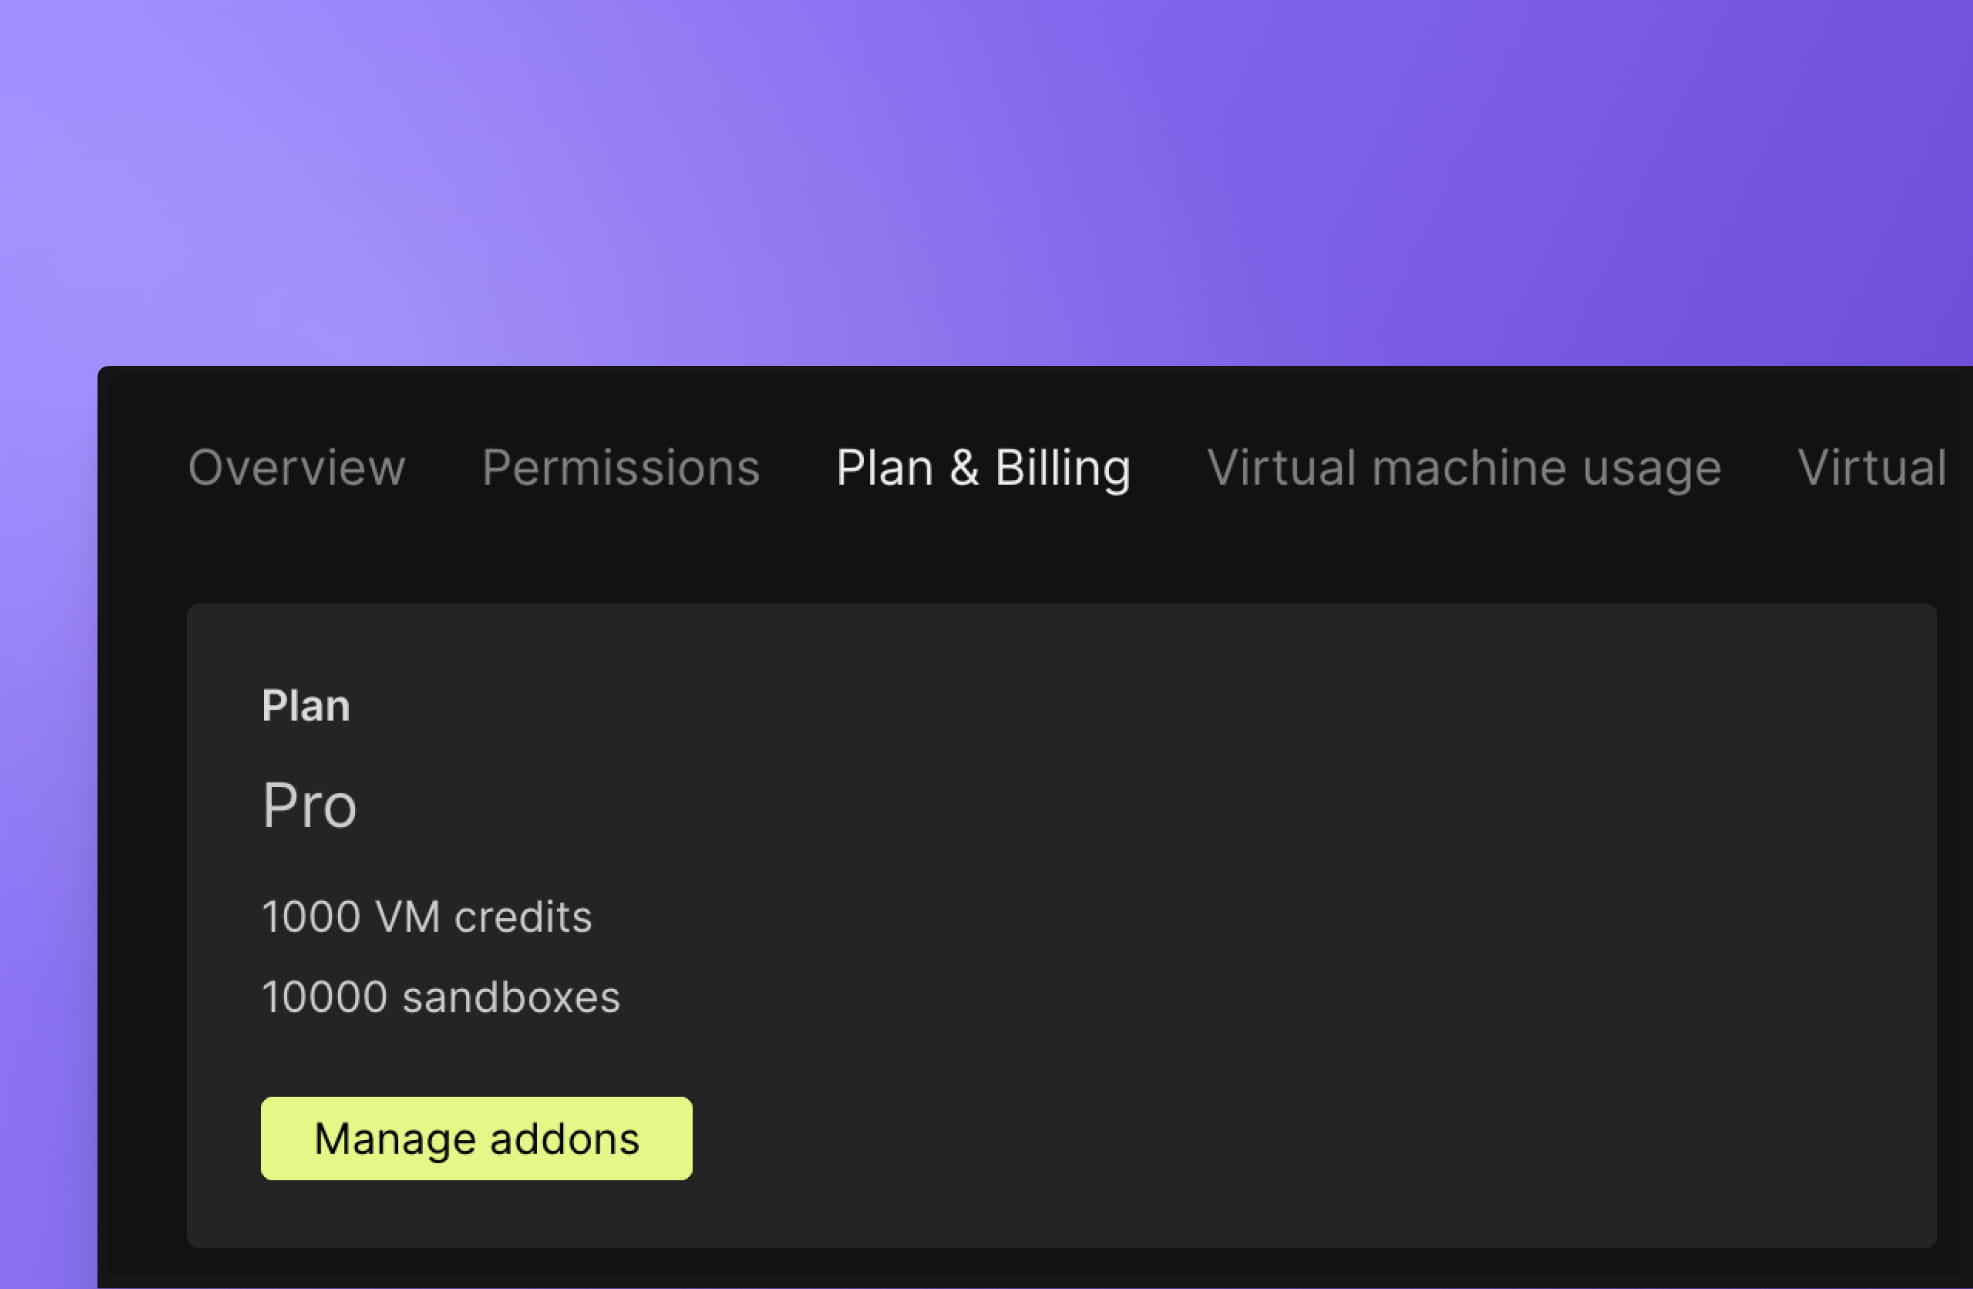Select the VM credits allocation line

tap(427, 916)
